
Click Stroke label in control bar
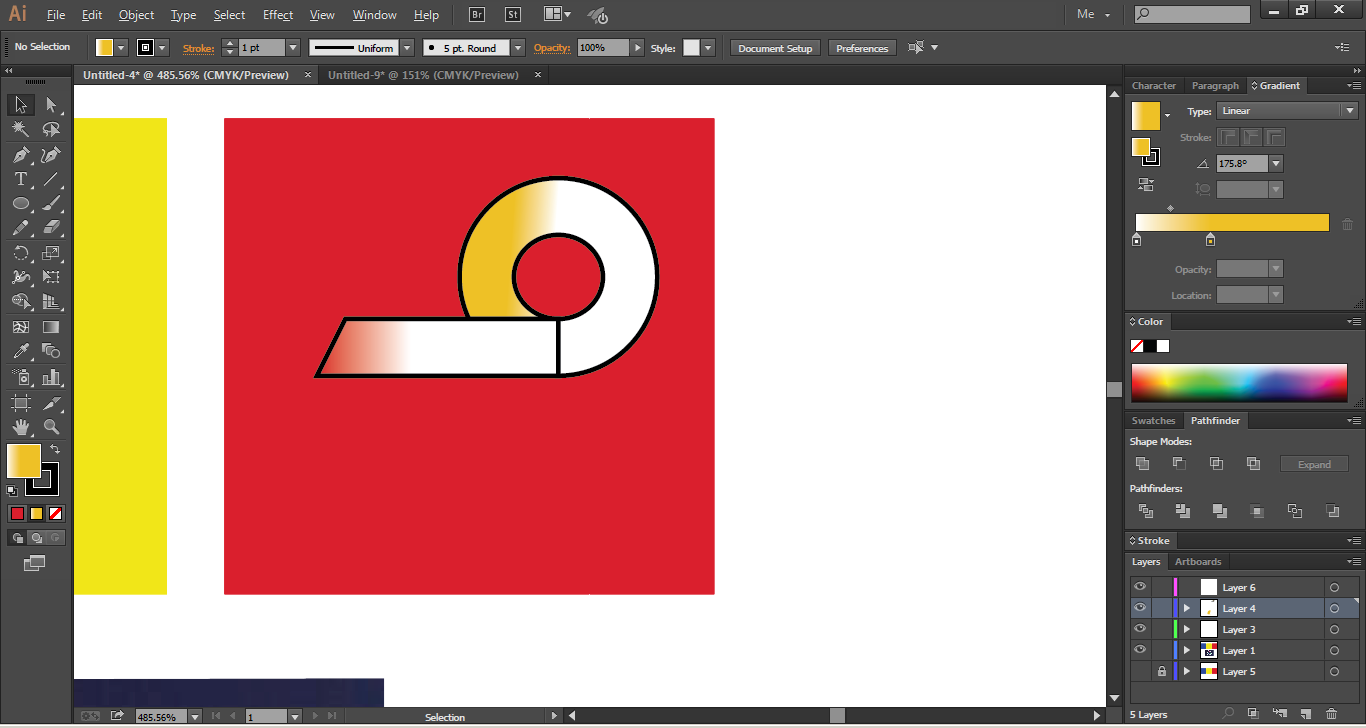tap(198, 48)
